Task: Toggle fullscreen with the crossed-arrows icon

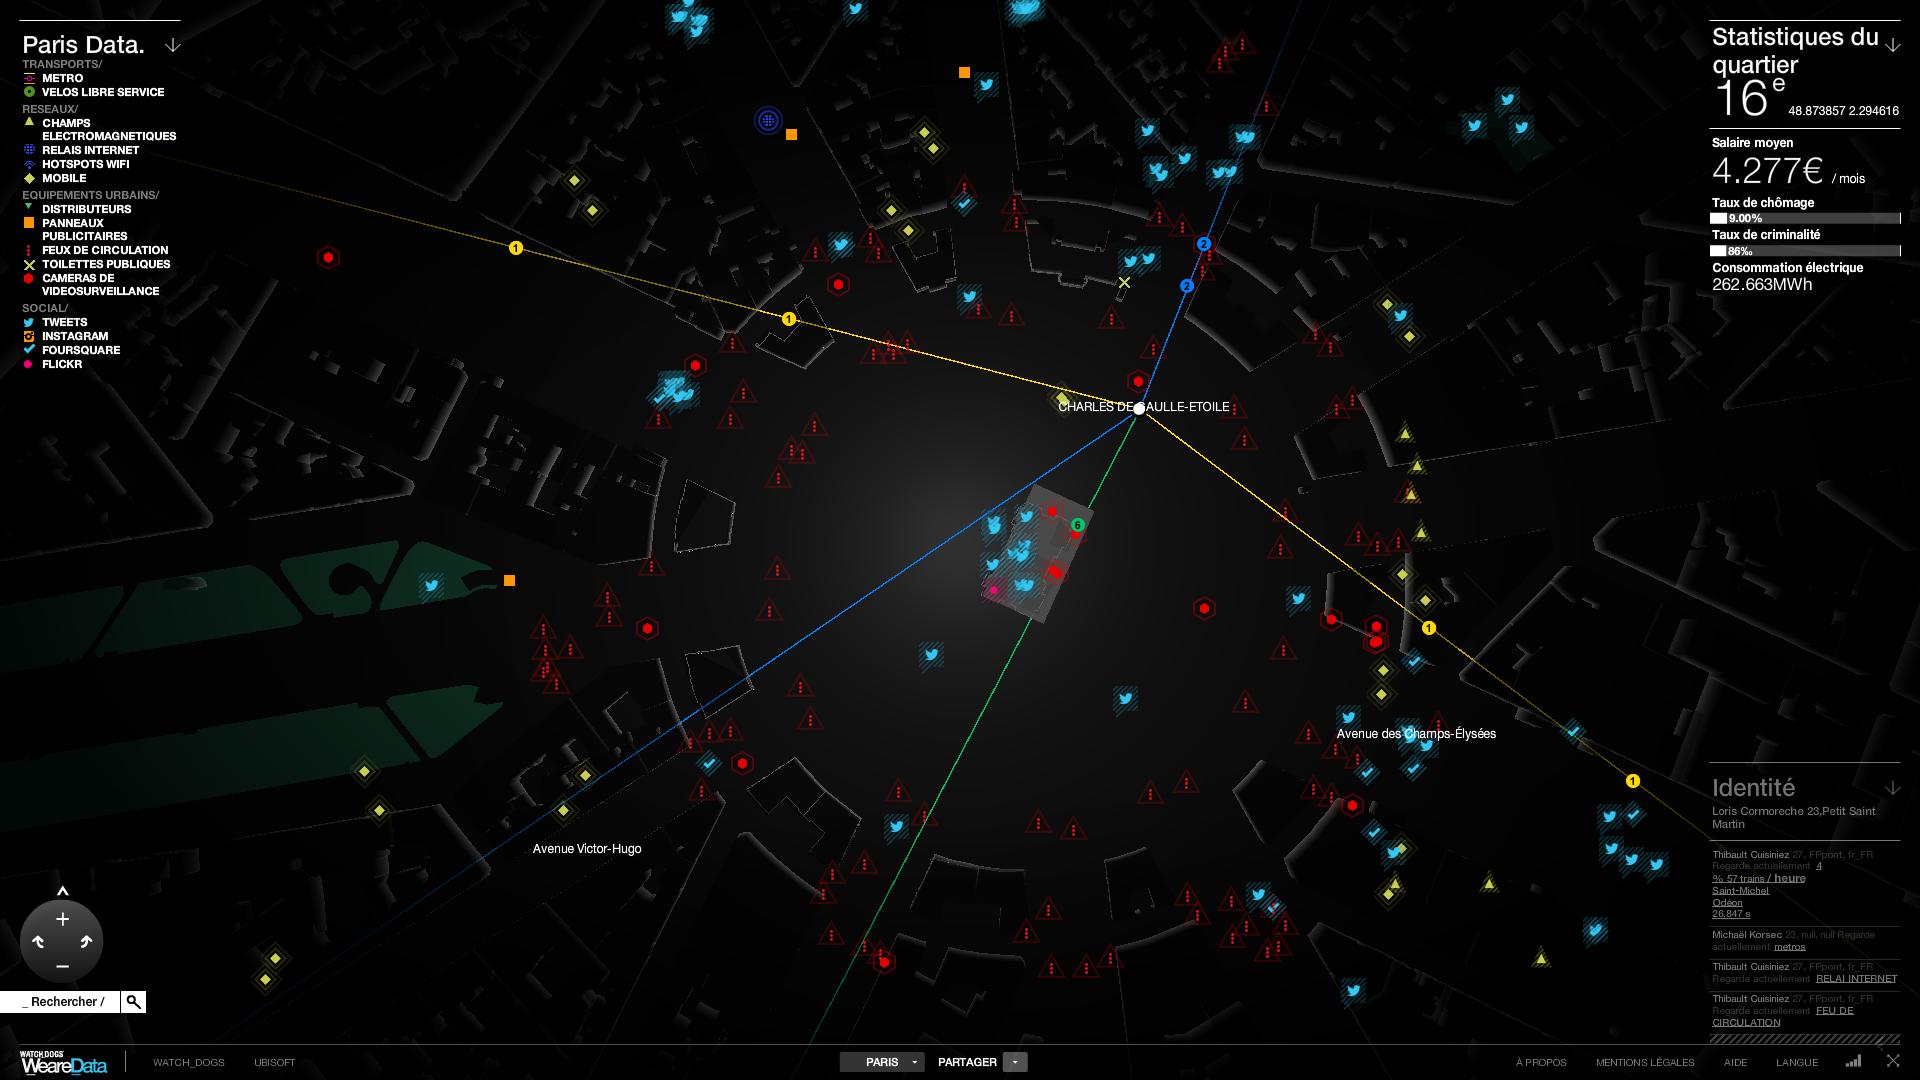Action: point(1892,1061)
